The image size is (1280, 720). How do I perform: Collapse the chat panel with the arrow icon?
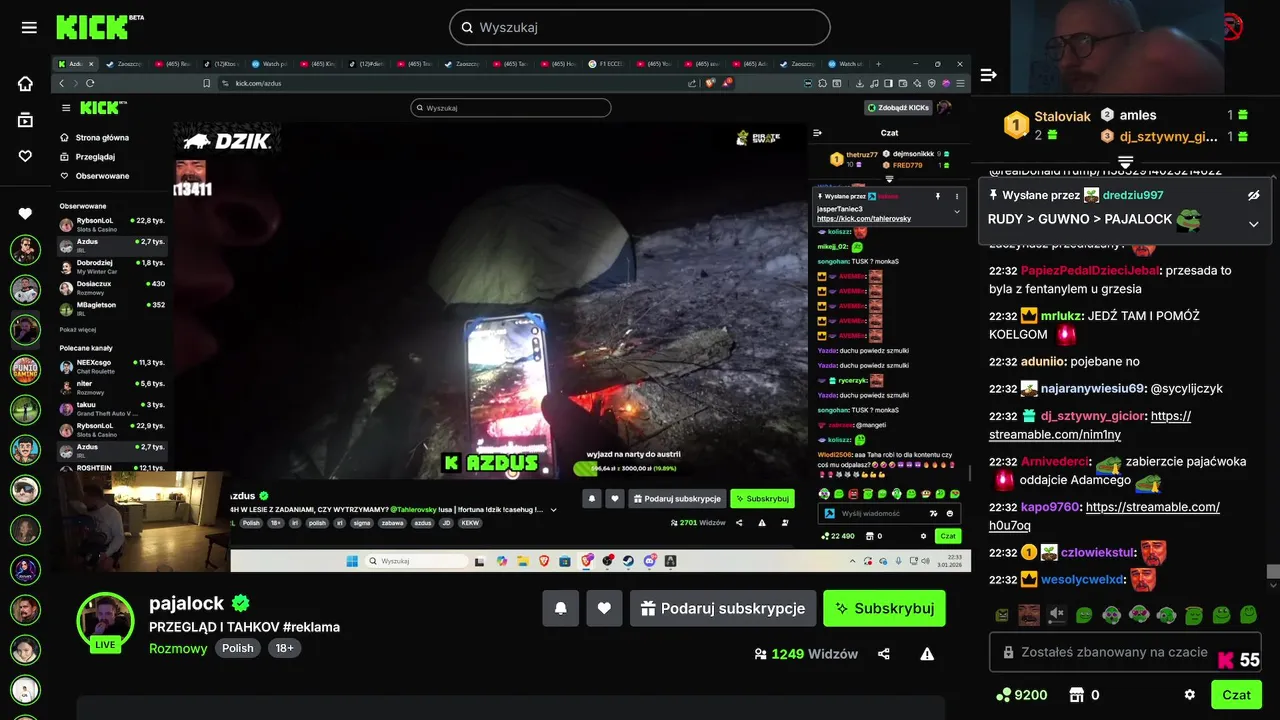click(989, 75)
